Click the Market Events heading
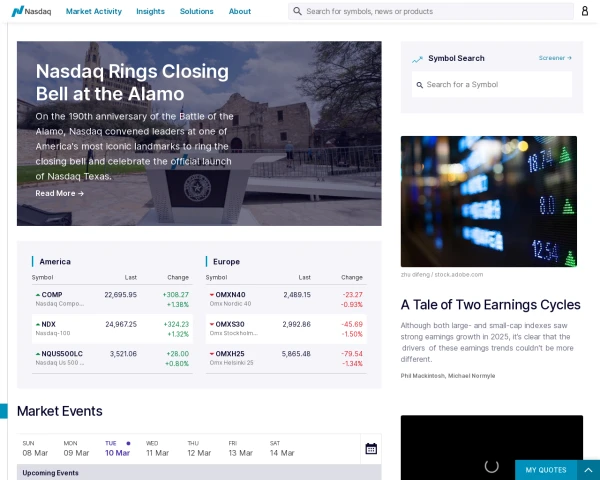The height and width of the screenshot is (480, 600). tap(60, 411)
